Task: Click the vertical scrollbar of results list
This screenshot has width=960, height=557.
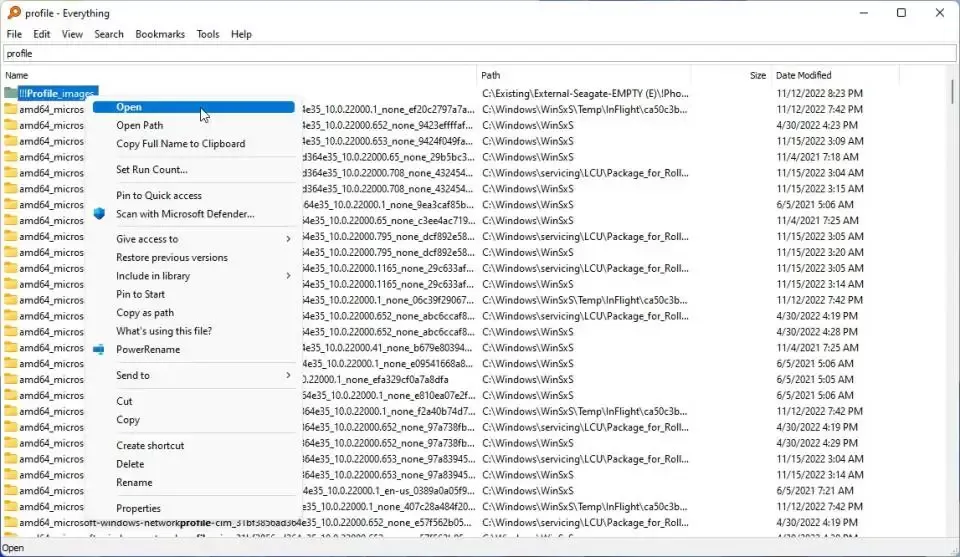Action: [952, 300]
